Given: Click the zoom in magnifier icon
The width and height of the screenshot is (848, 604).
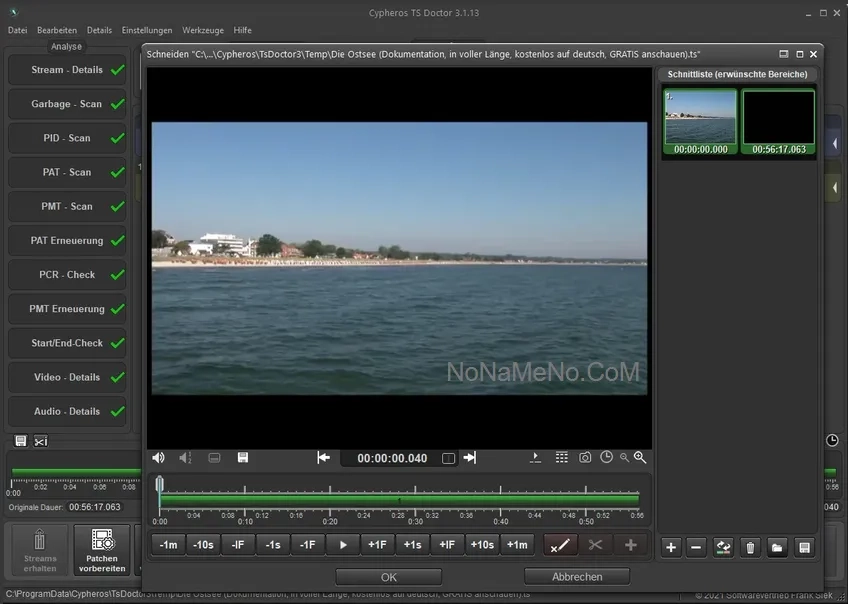Looking at the screenshot, I should pos(640,458).
